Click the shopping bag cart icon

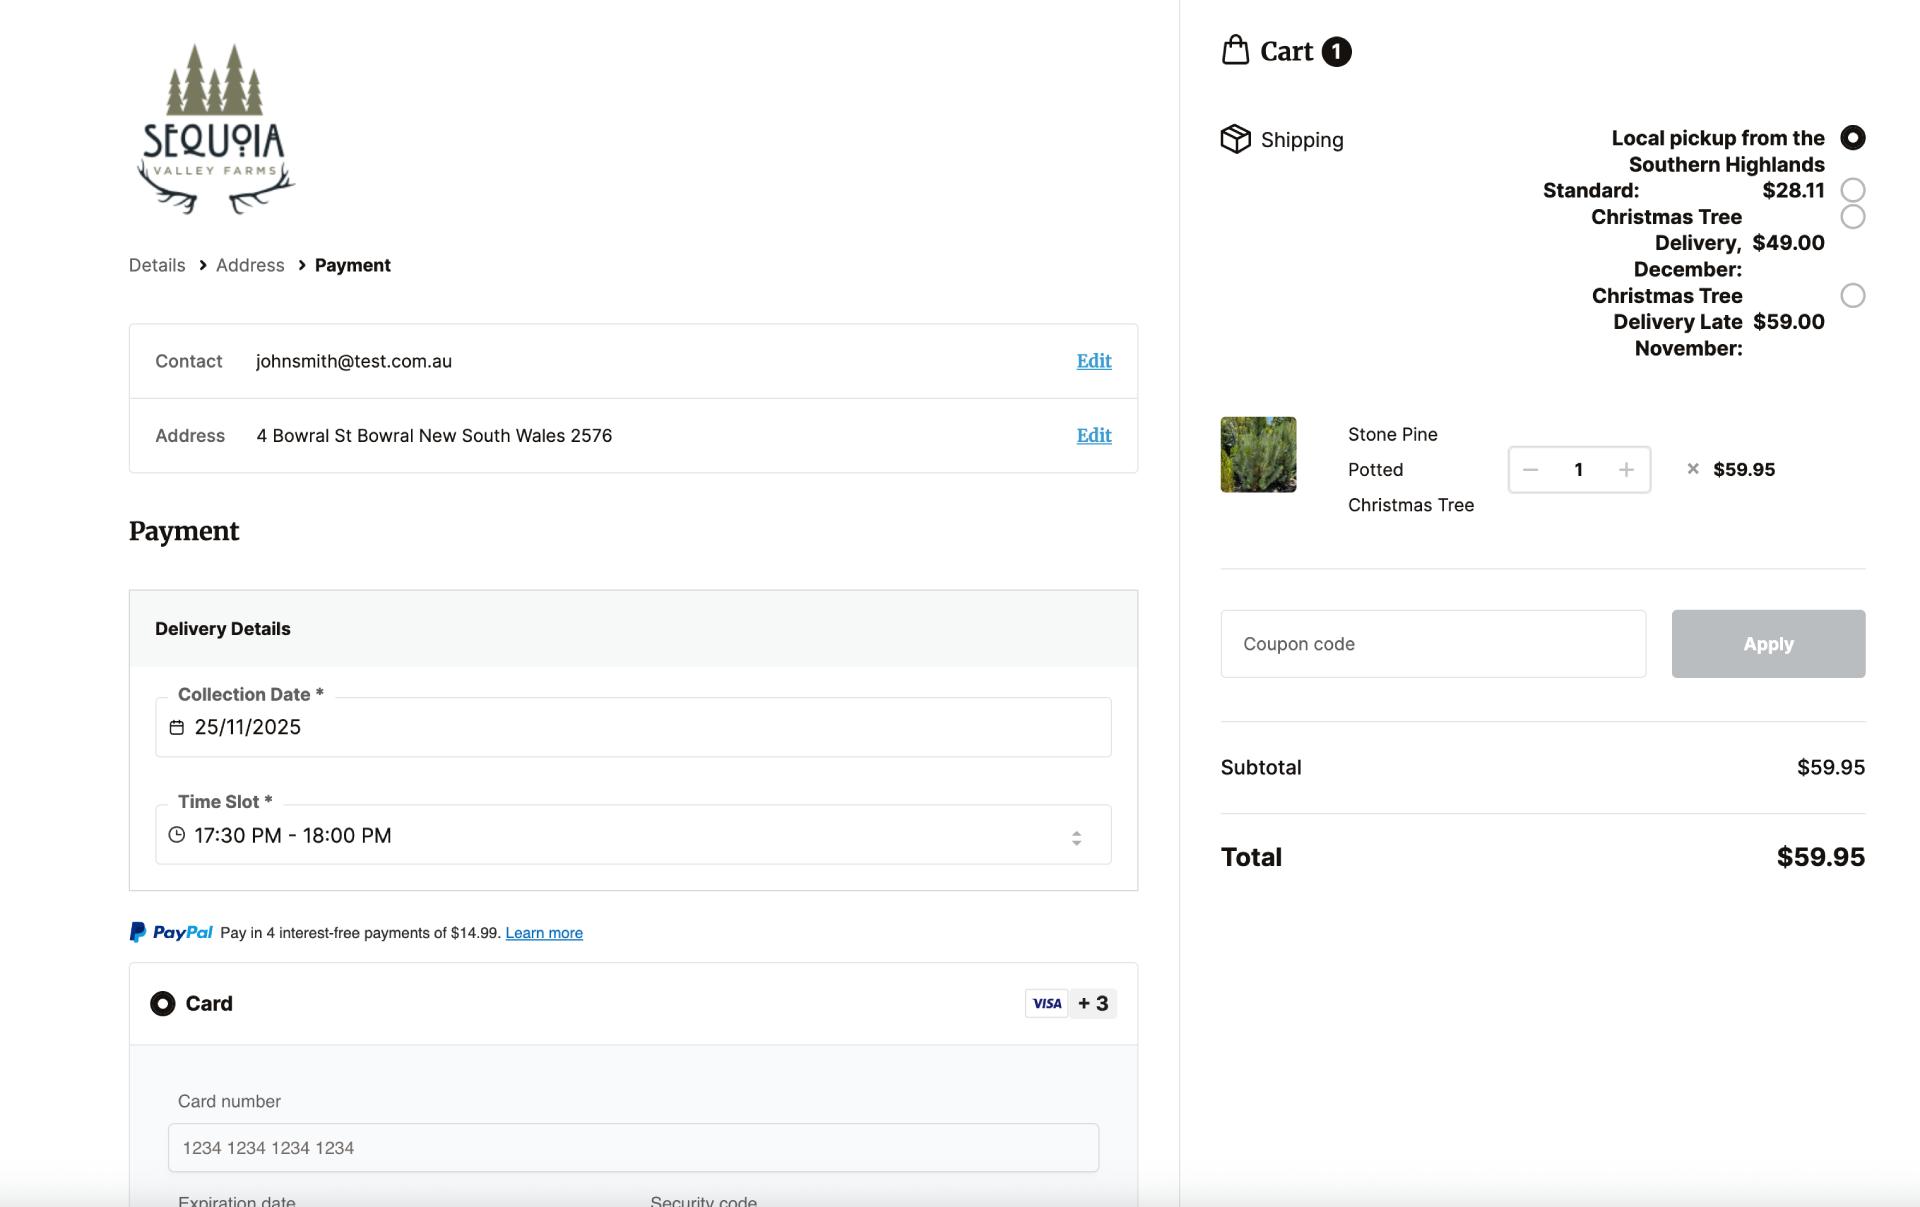[x=1235, y=50]
